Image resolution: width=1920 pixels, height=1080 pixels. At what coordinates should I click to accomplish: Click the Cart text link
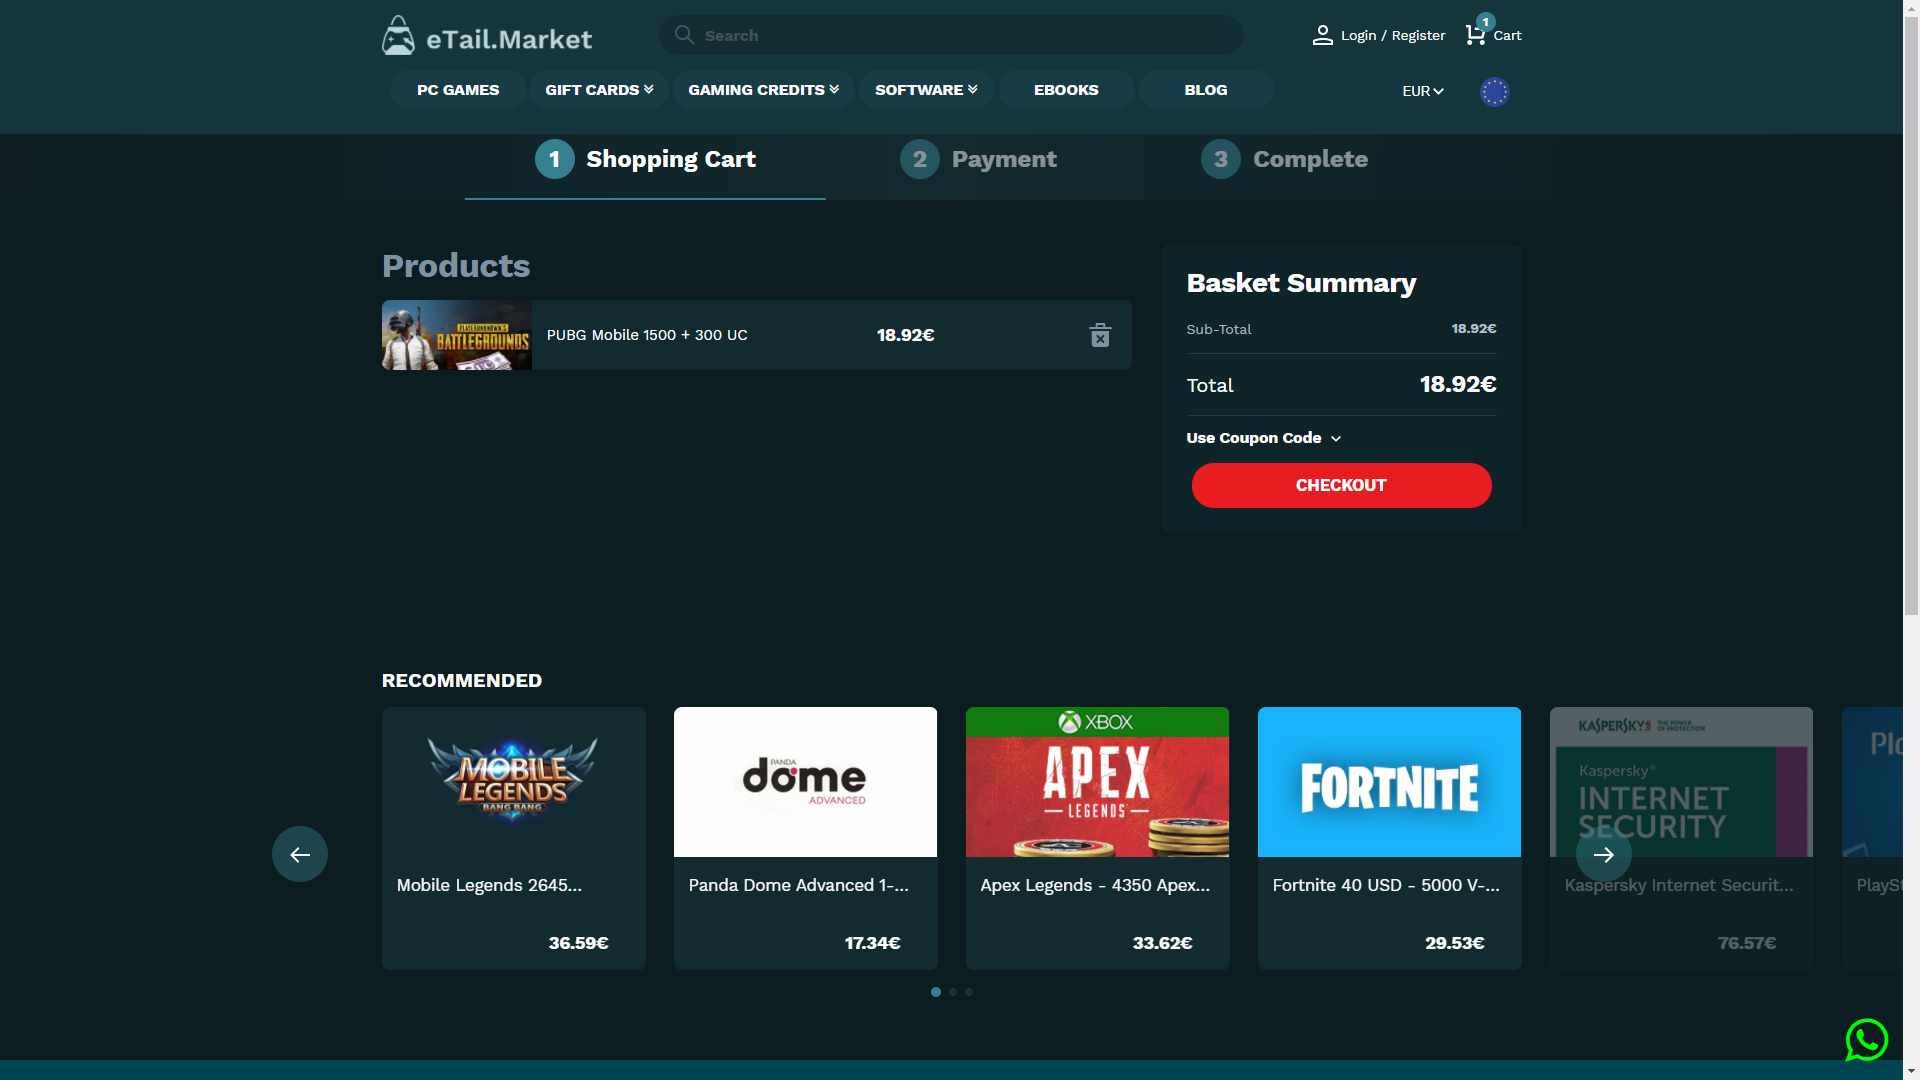[1507, 35]
